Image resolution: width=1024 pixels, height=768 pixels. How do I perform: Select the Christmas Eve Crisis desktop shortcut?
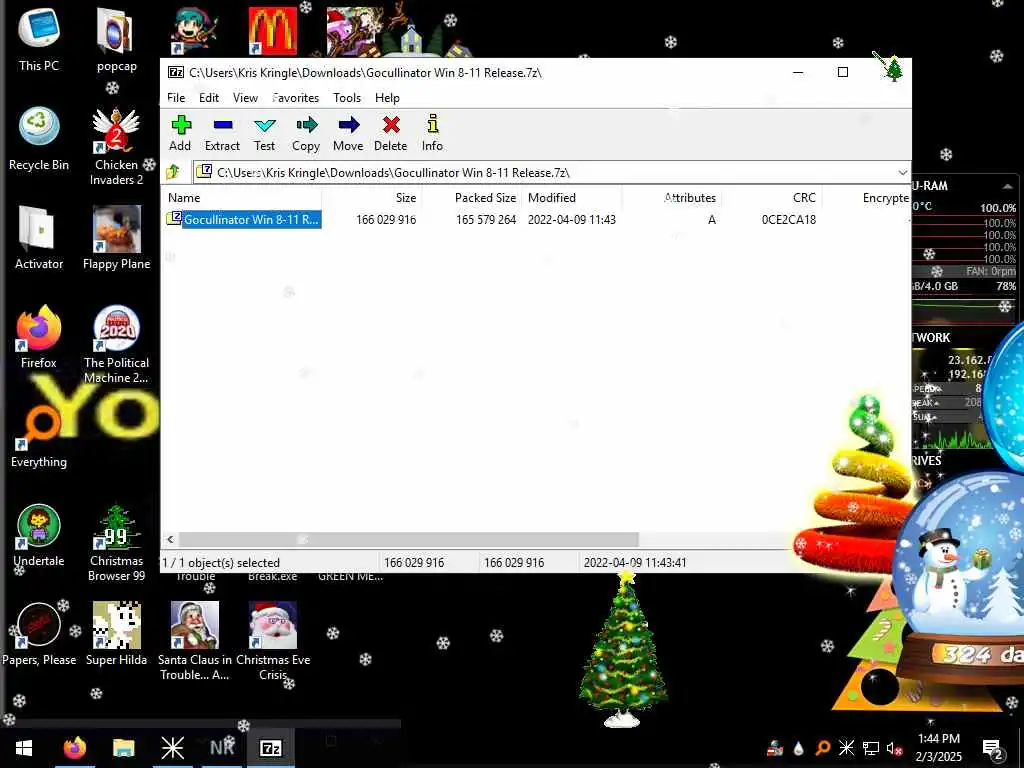[273, 641]
